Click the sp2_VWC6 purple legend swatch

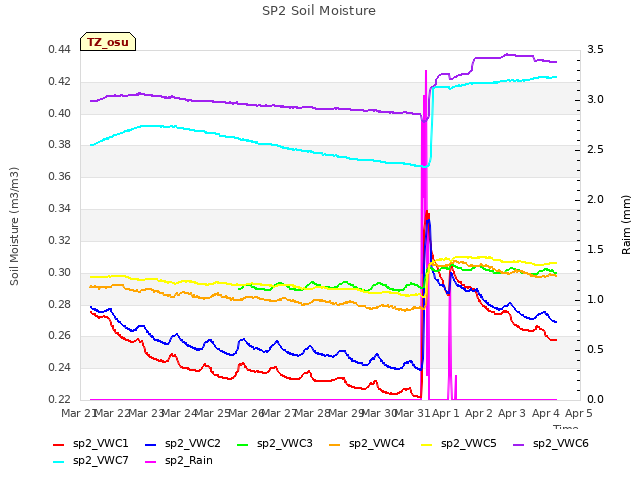519,444
